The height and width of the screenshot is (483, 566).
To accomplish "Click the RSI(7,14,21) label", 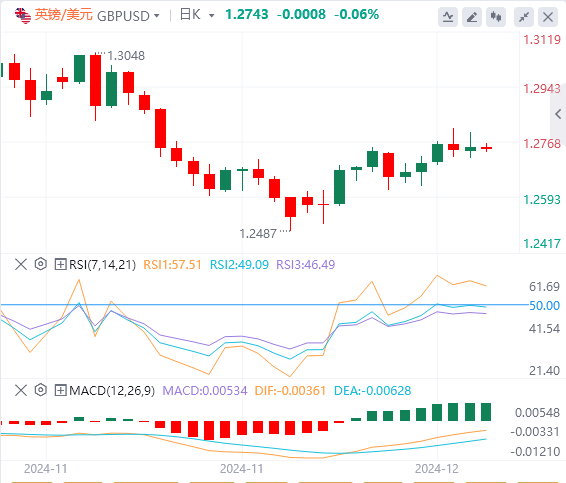I will pos(103,265).
